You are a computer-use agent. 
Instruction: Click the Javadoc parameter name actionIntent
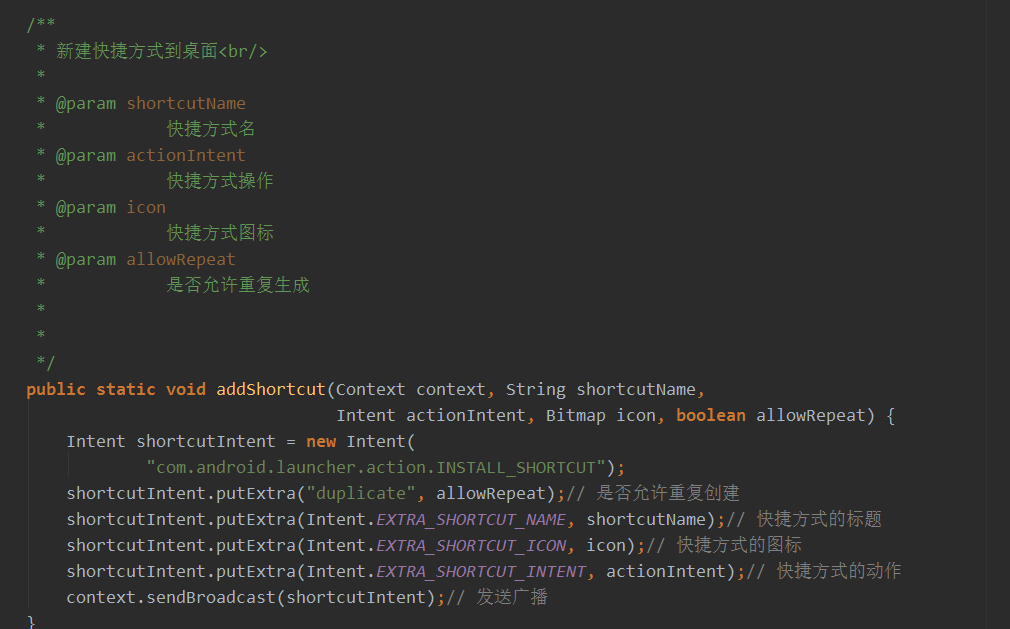click(186, 155)
